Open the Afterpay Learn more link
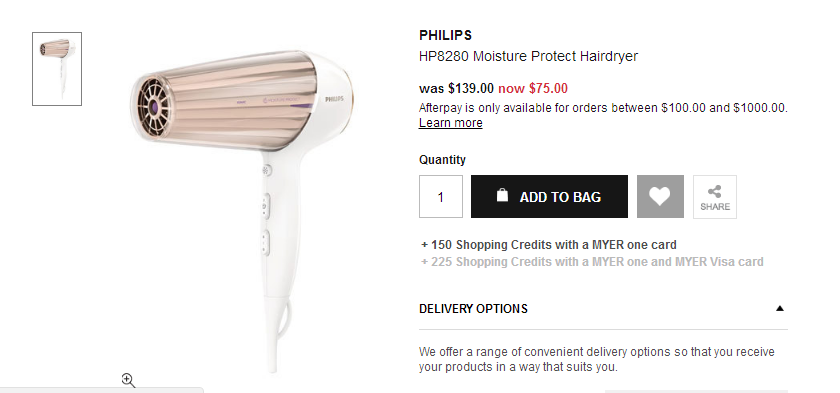The width and height of the screenshot is (840, 393). [451, 123]
